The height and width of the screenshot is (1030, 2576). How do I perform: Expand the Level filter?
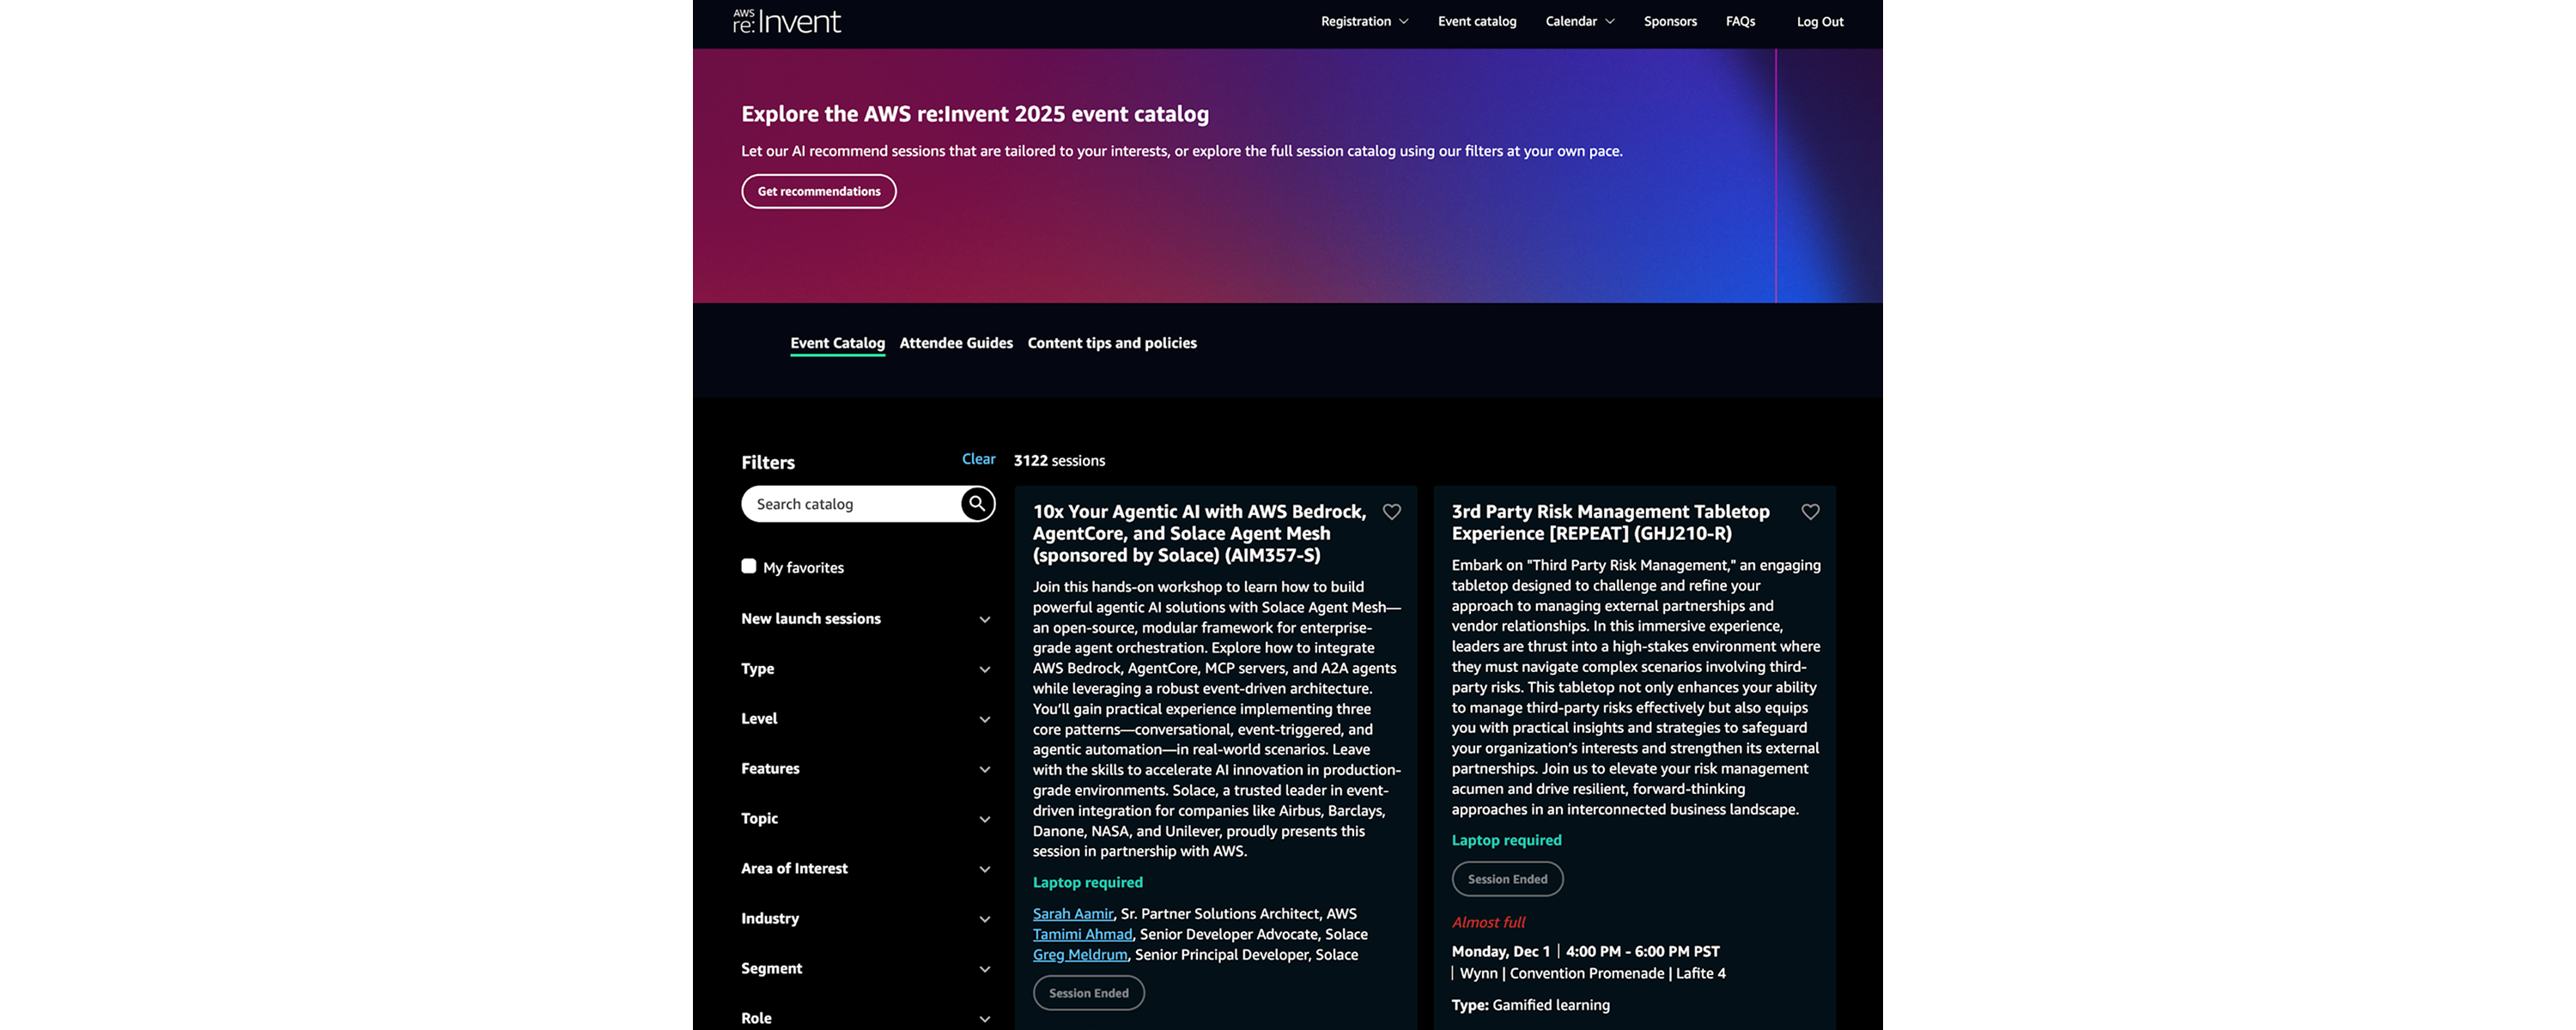click(866, 719)
